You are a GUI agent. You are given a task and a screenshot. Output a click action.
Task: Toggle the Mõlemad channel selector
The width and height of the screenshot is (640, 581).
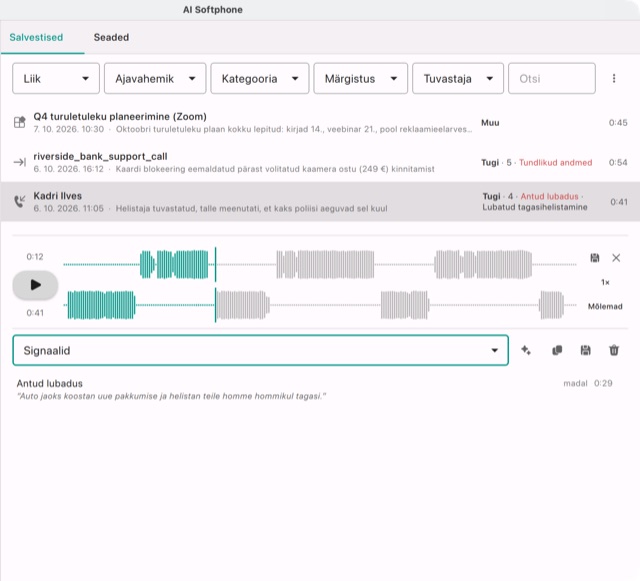point(605,306)
